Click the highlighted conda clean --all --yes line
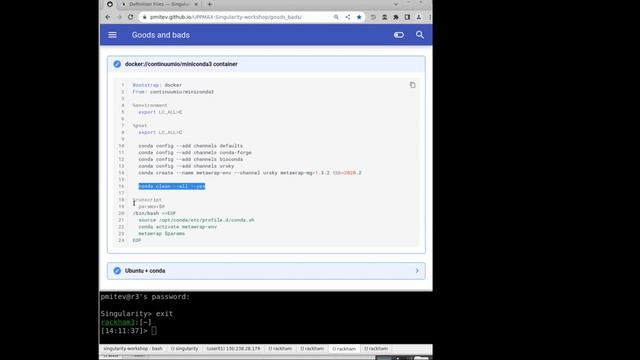This screenshot has height=360, width=640. 172,186
